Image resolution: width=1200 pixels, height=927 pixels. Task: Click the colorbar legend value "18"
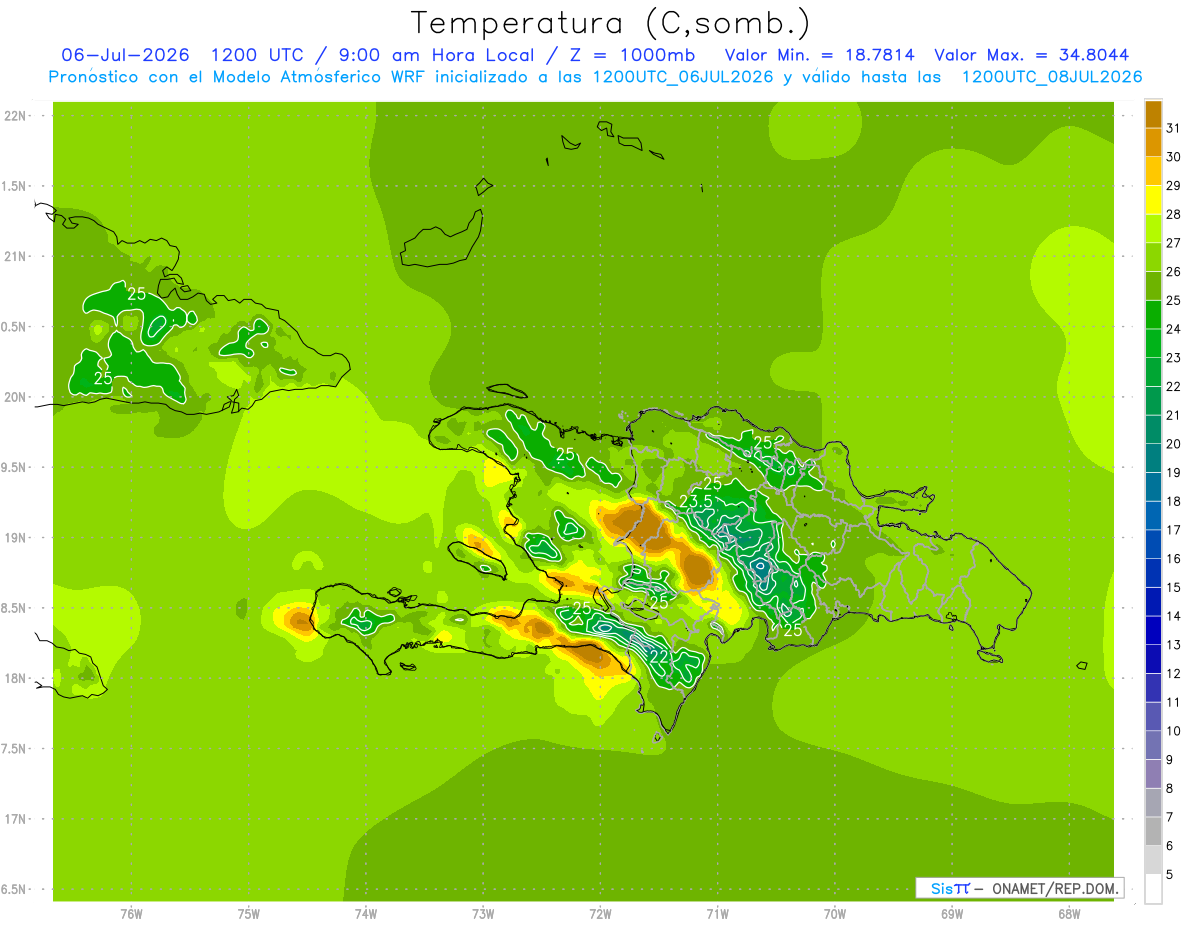(x=1174, y=501)
